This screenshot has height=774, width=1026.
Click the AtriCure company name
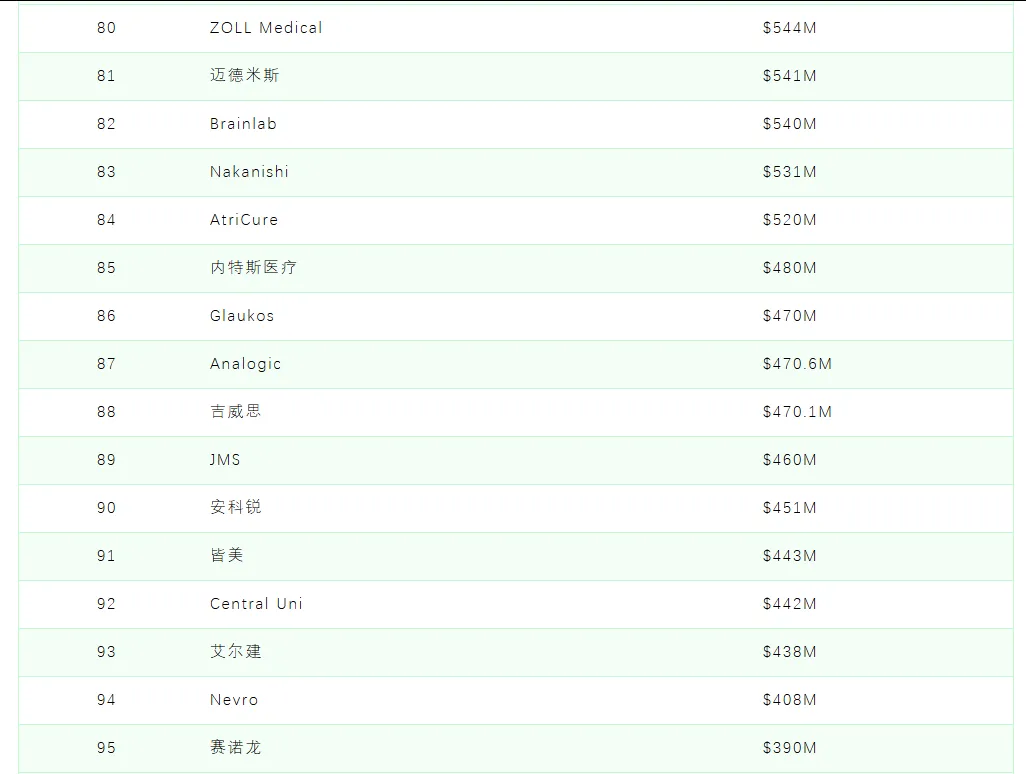point(244,220)
